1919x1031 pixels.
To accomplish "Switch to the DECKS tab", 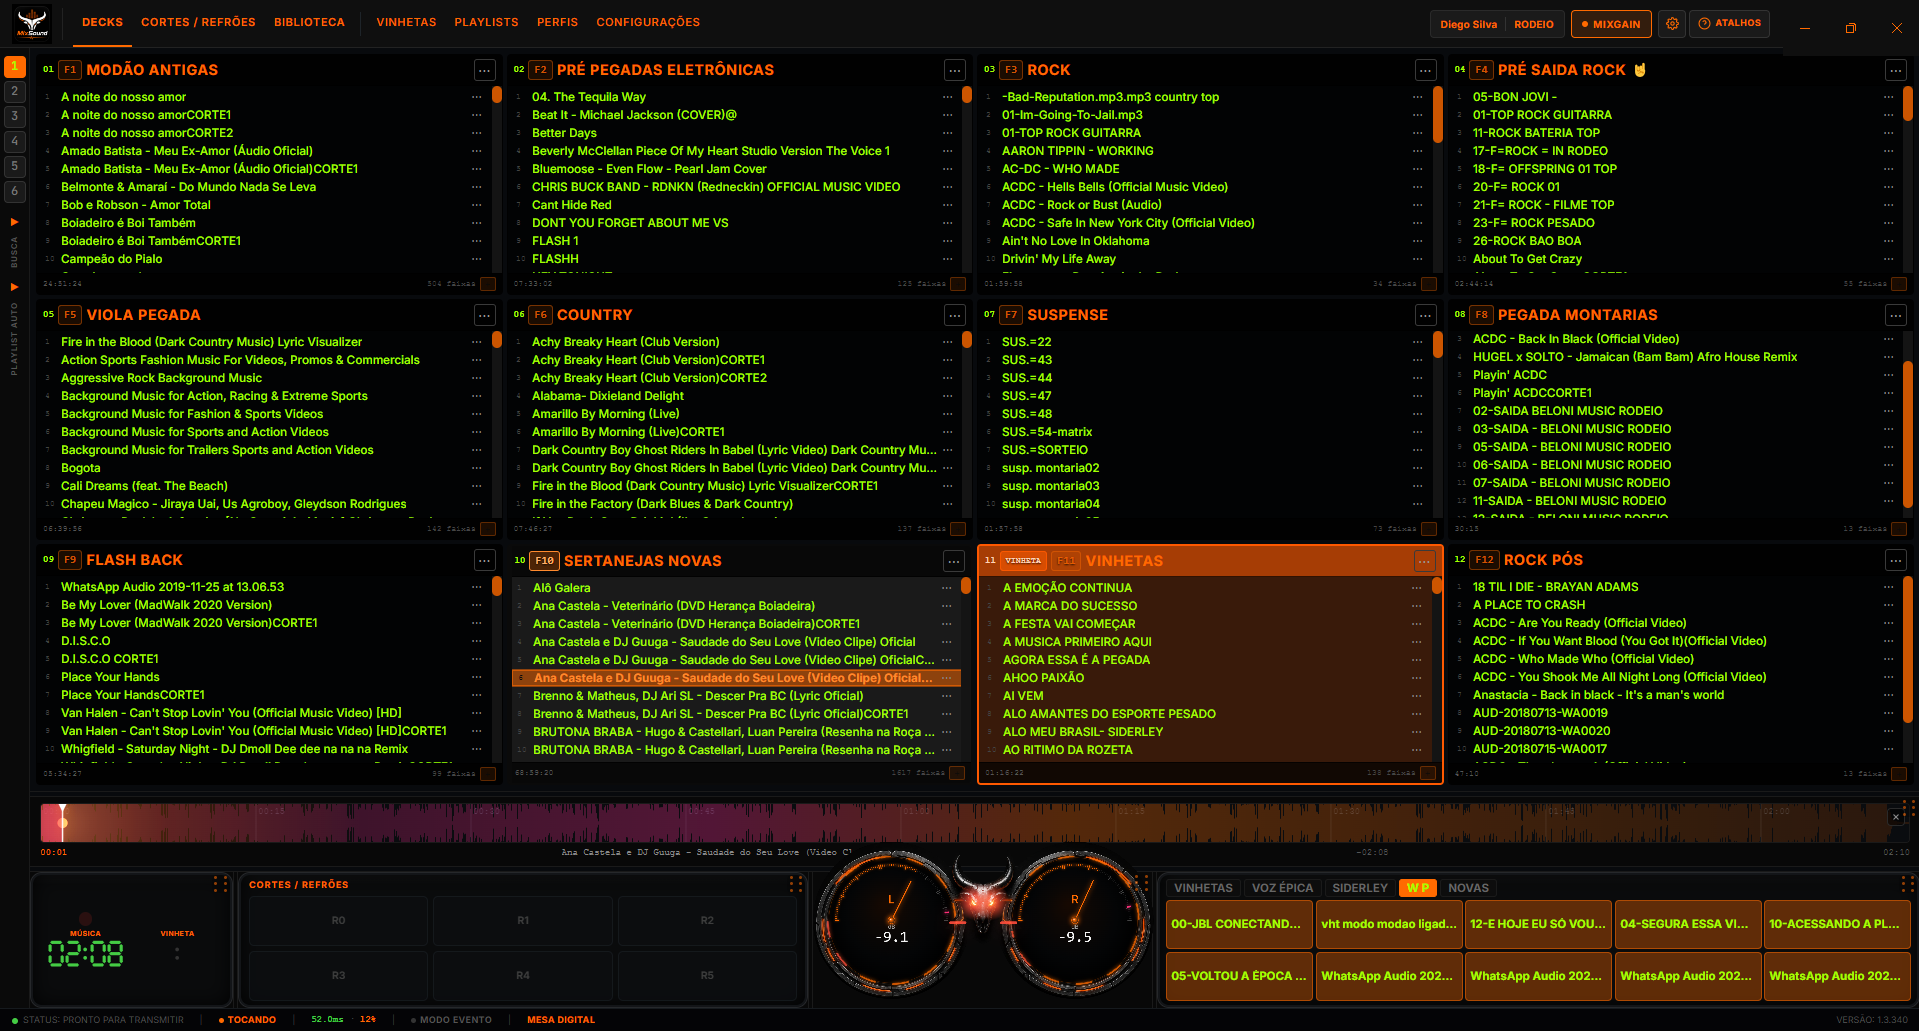I will click(x=102, y=22).
